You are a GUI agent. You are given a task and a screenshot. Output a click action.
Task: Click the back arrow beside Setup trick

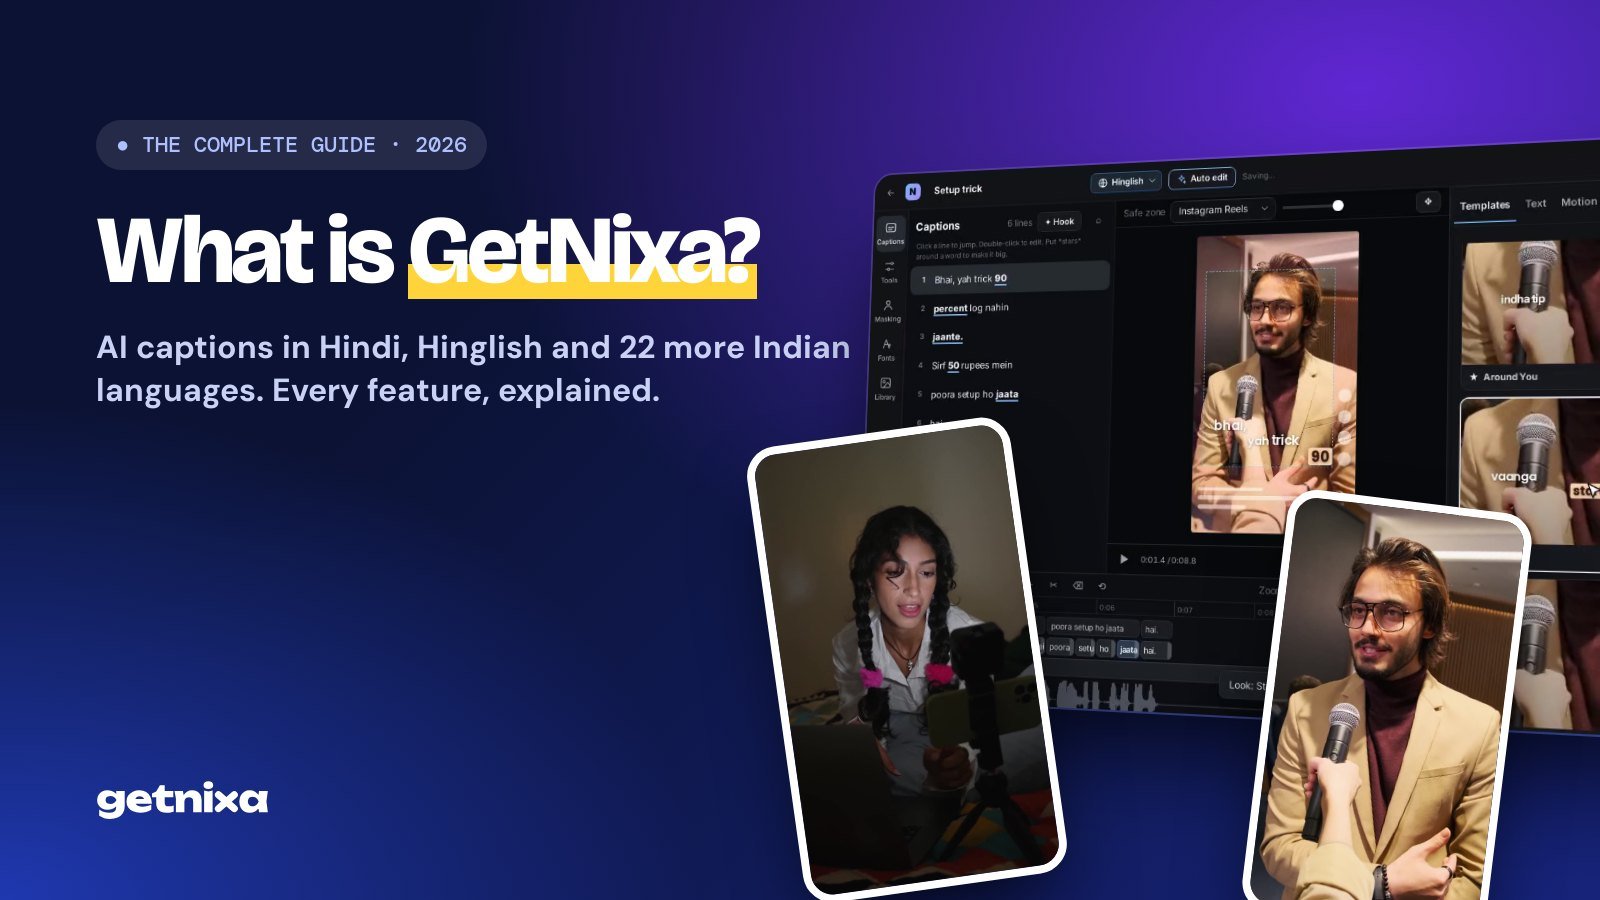(891, 192)
